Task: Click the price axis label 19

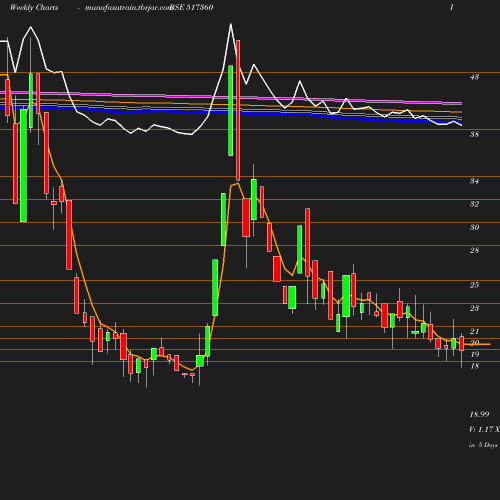Action: (474, 354)
